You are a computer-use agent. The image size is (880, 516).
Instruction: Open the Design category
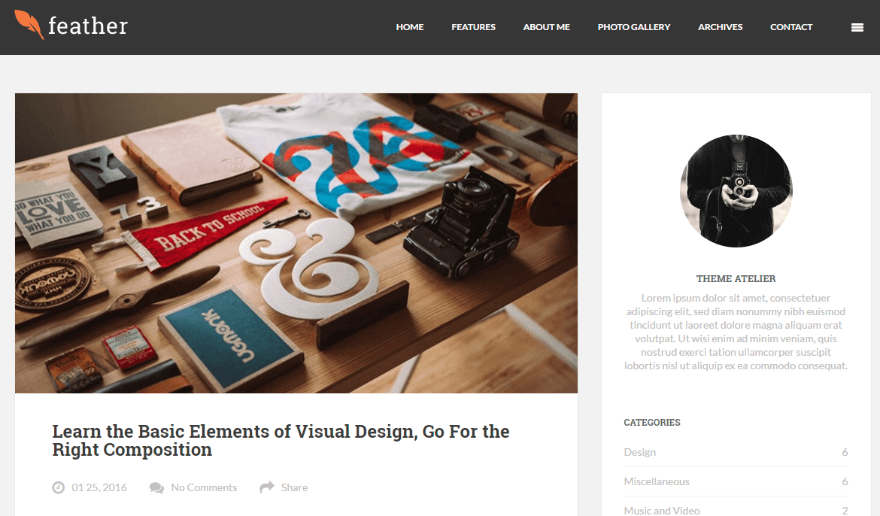tap(640, 452)
